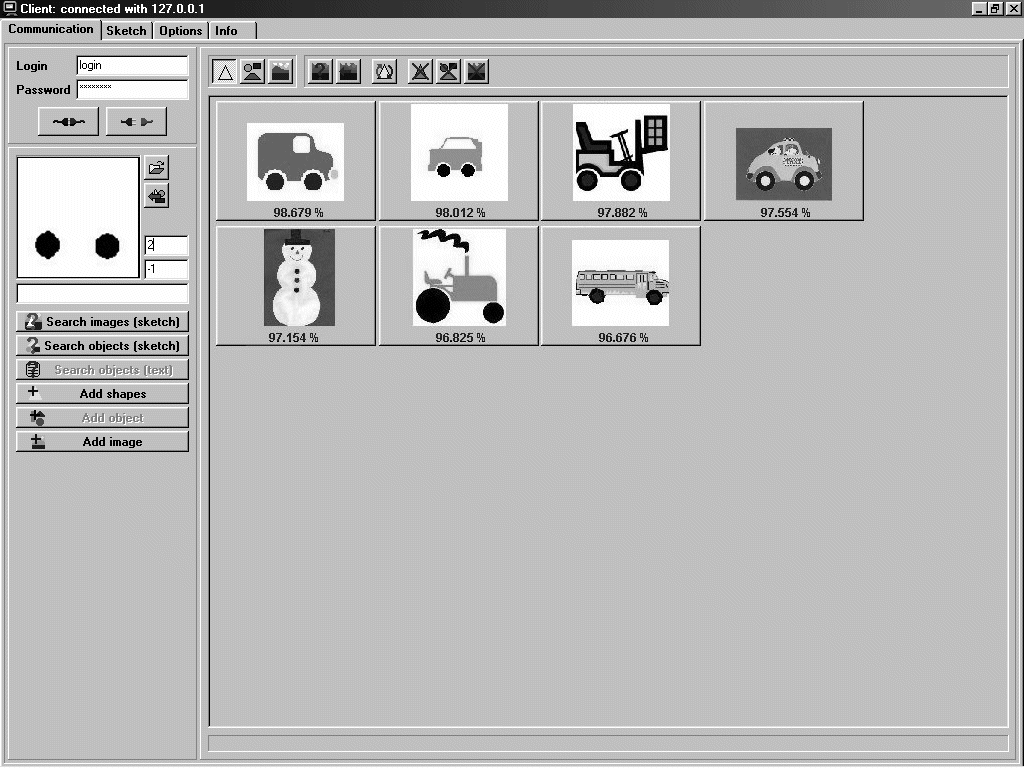Click the crossed-out image delete icon
The height and width of the screenshot is (768, 1024).
click(x=477, y=72)
